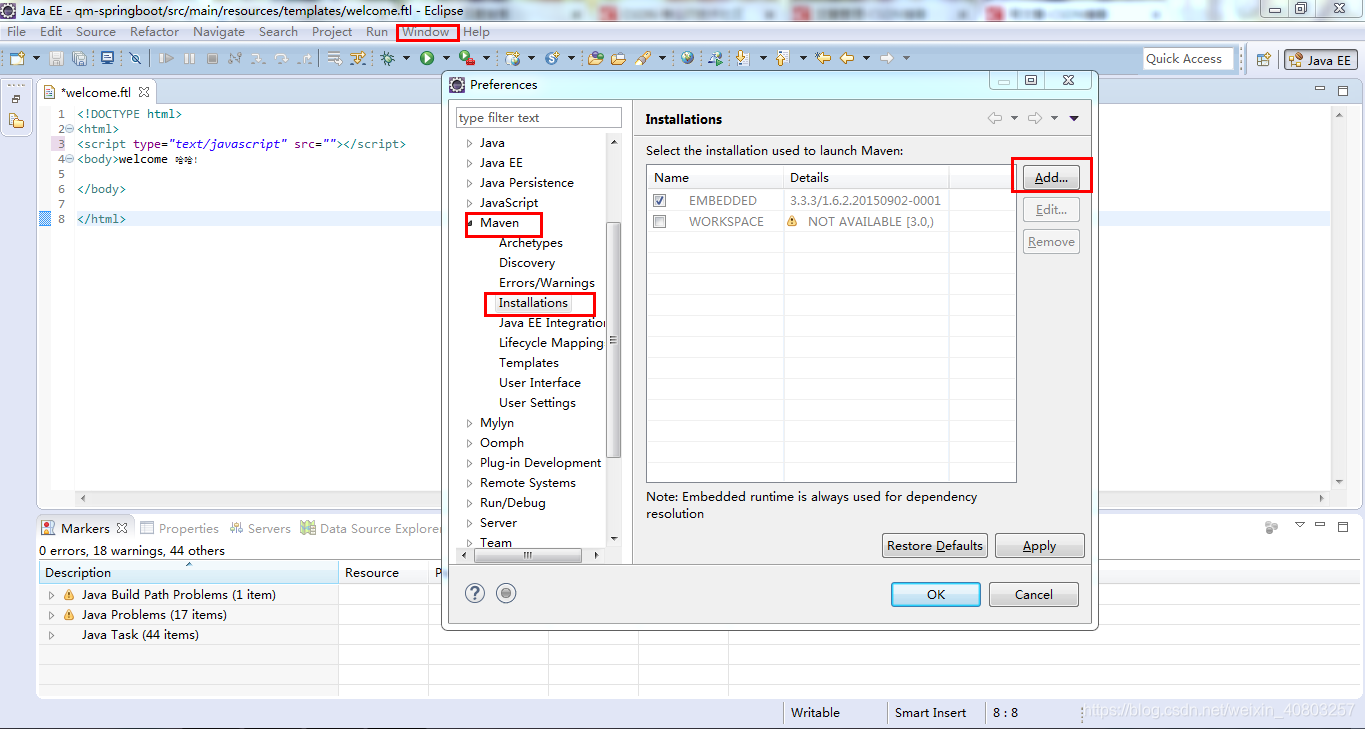Click the Preferences back navigation arrow
The height and width of the screenshot is (729, 1365).
(995, 118)
